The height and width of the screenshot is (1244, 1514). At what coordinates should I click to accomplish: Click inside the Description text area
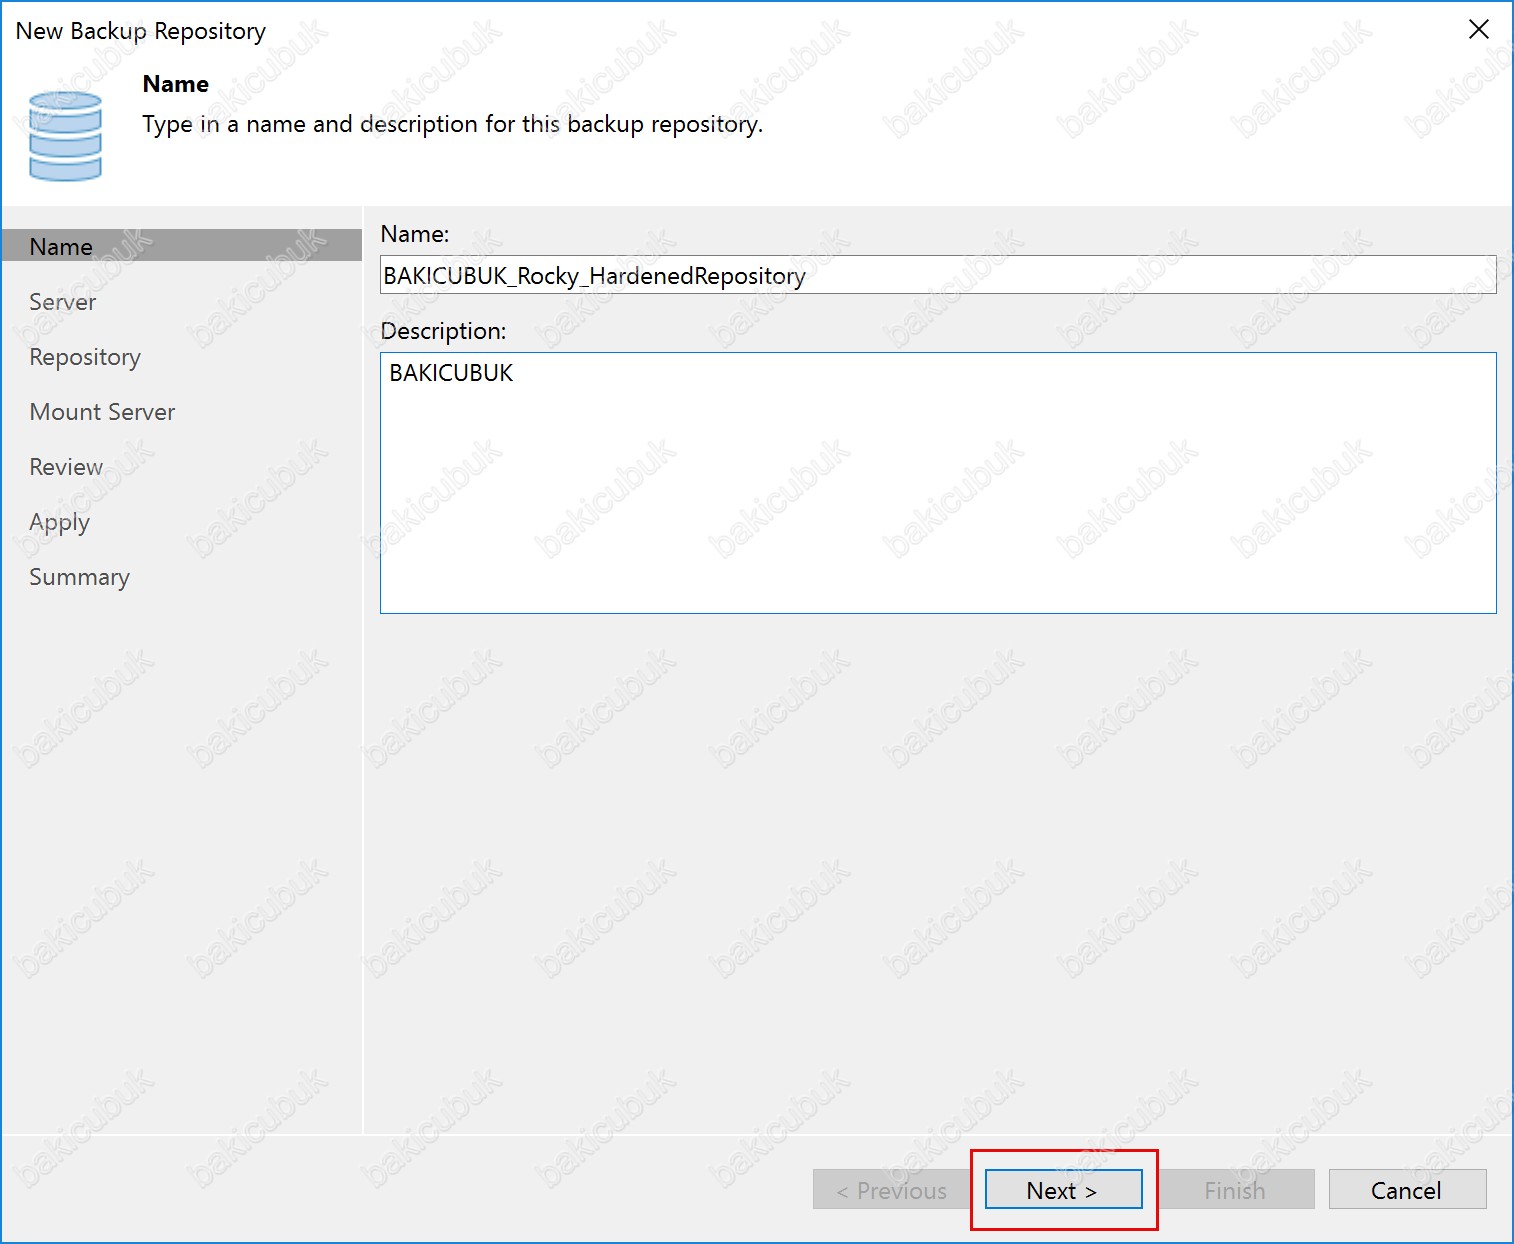pos(938,483)
